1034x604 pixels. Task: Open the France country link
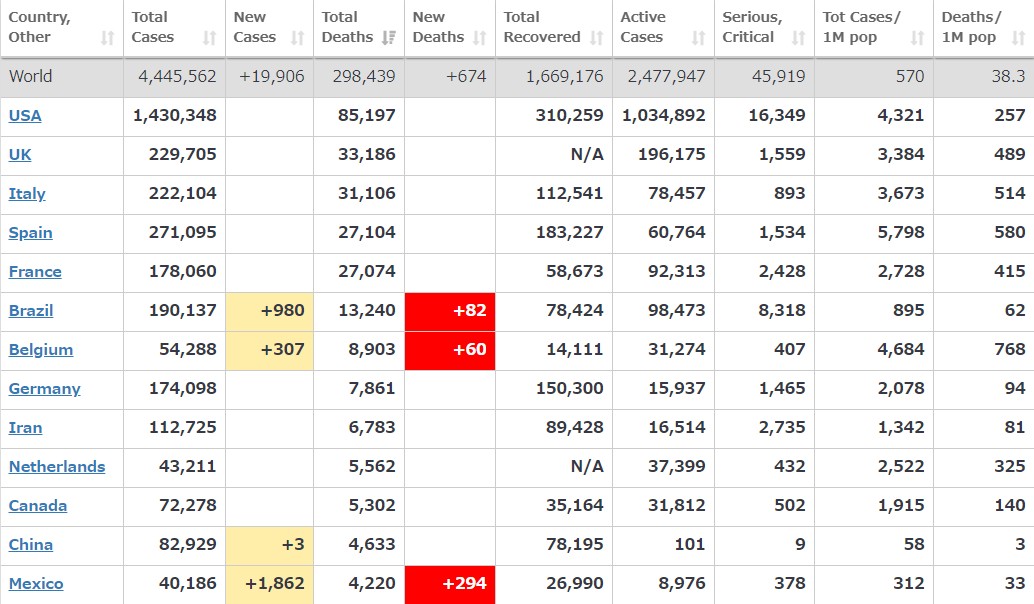pos(35,272)
